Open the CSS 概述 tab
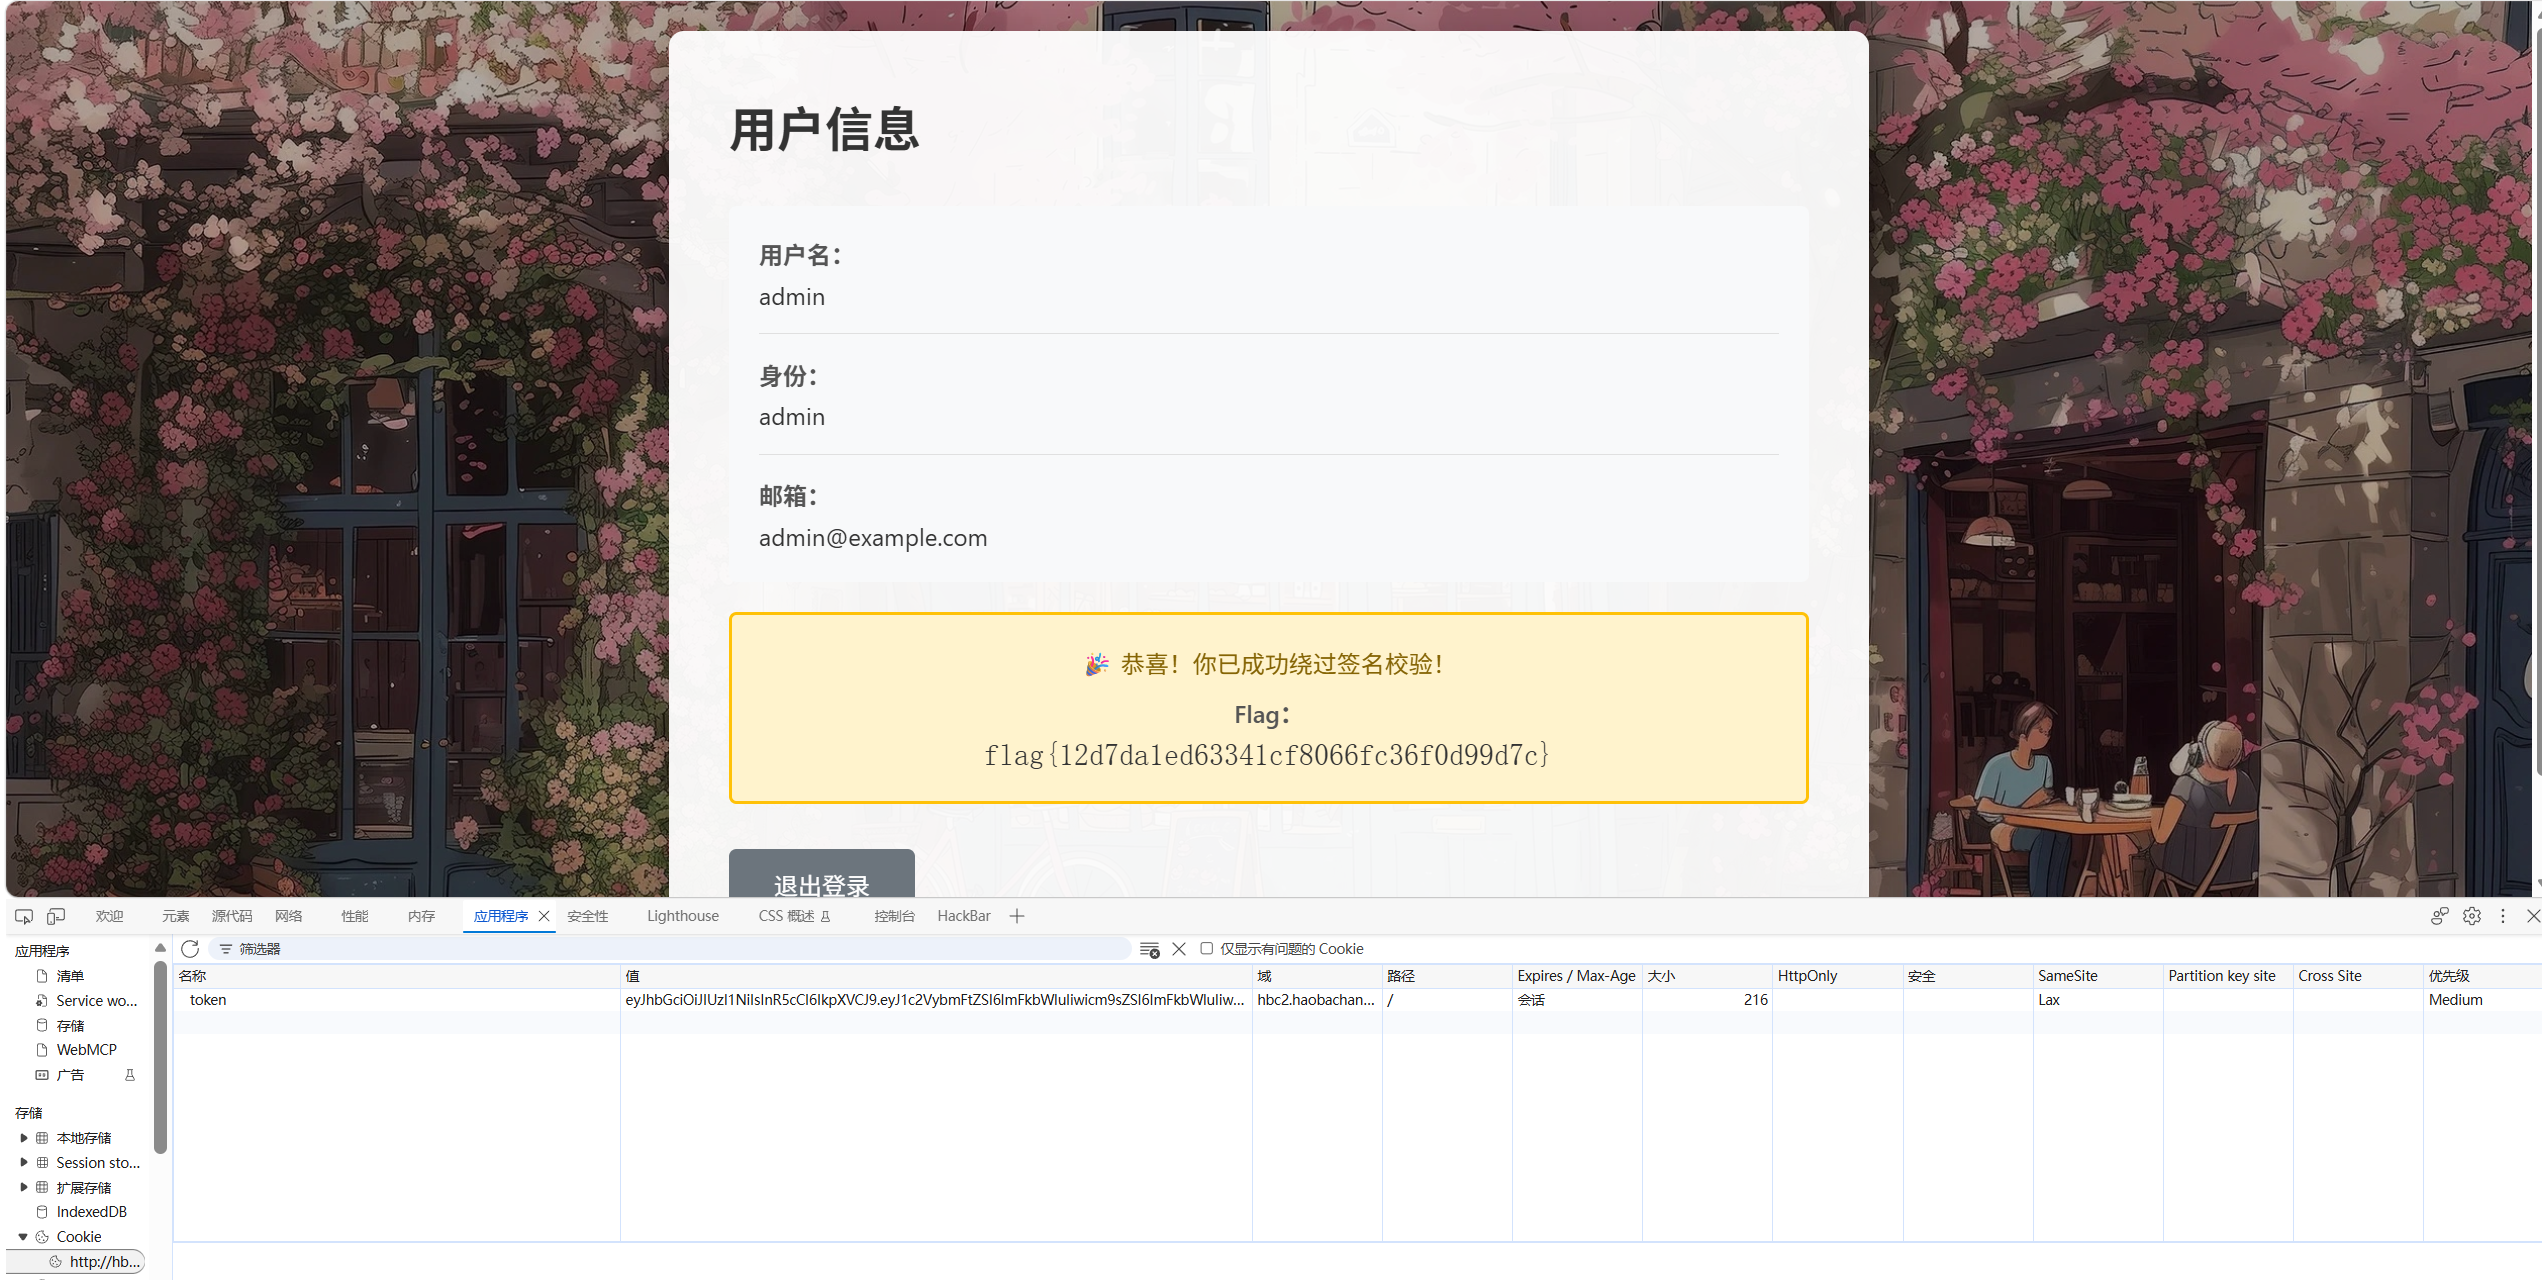 [794, 916]
